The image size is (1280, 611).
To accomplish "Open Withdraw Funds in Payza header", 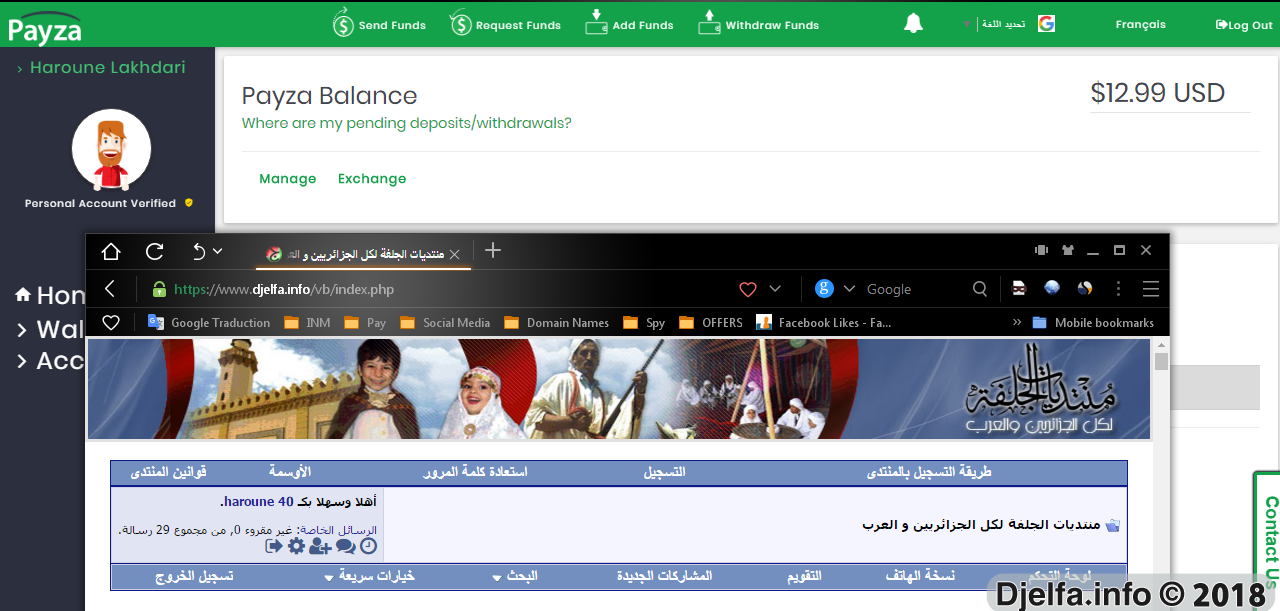I will pos(758,24).
